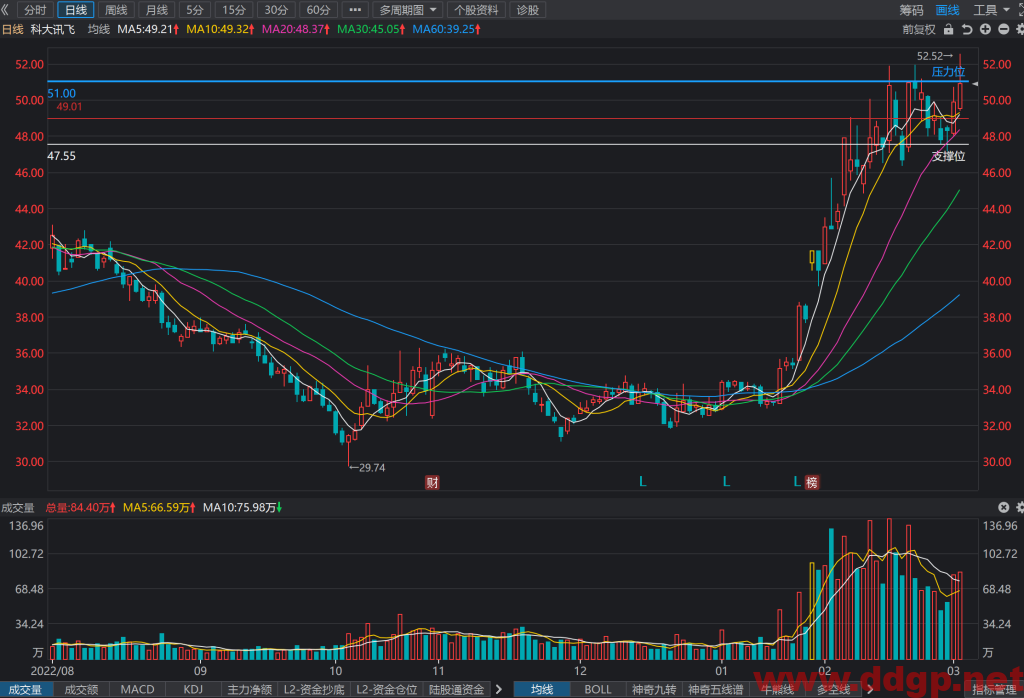The height and width of the screenshot is (698, 1024).
Task: Click the MA60:39.25 legend value
Action: (x=447, y=29)
